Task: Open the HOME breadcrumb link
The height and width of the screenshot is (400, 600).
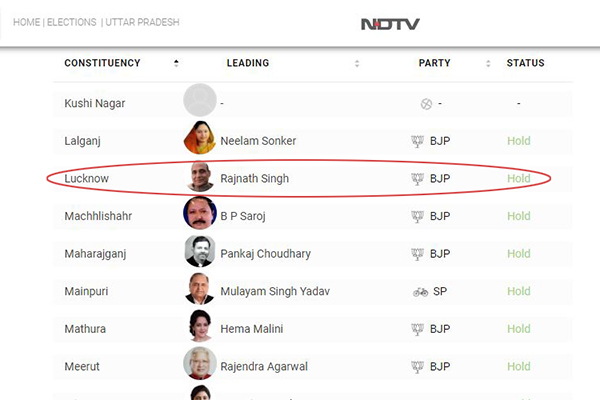Action: tap(26, 22)
